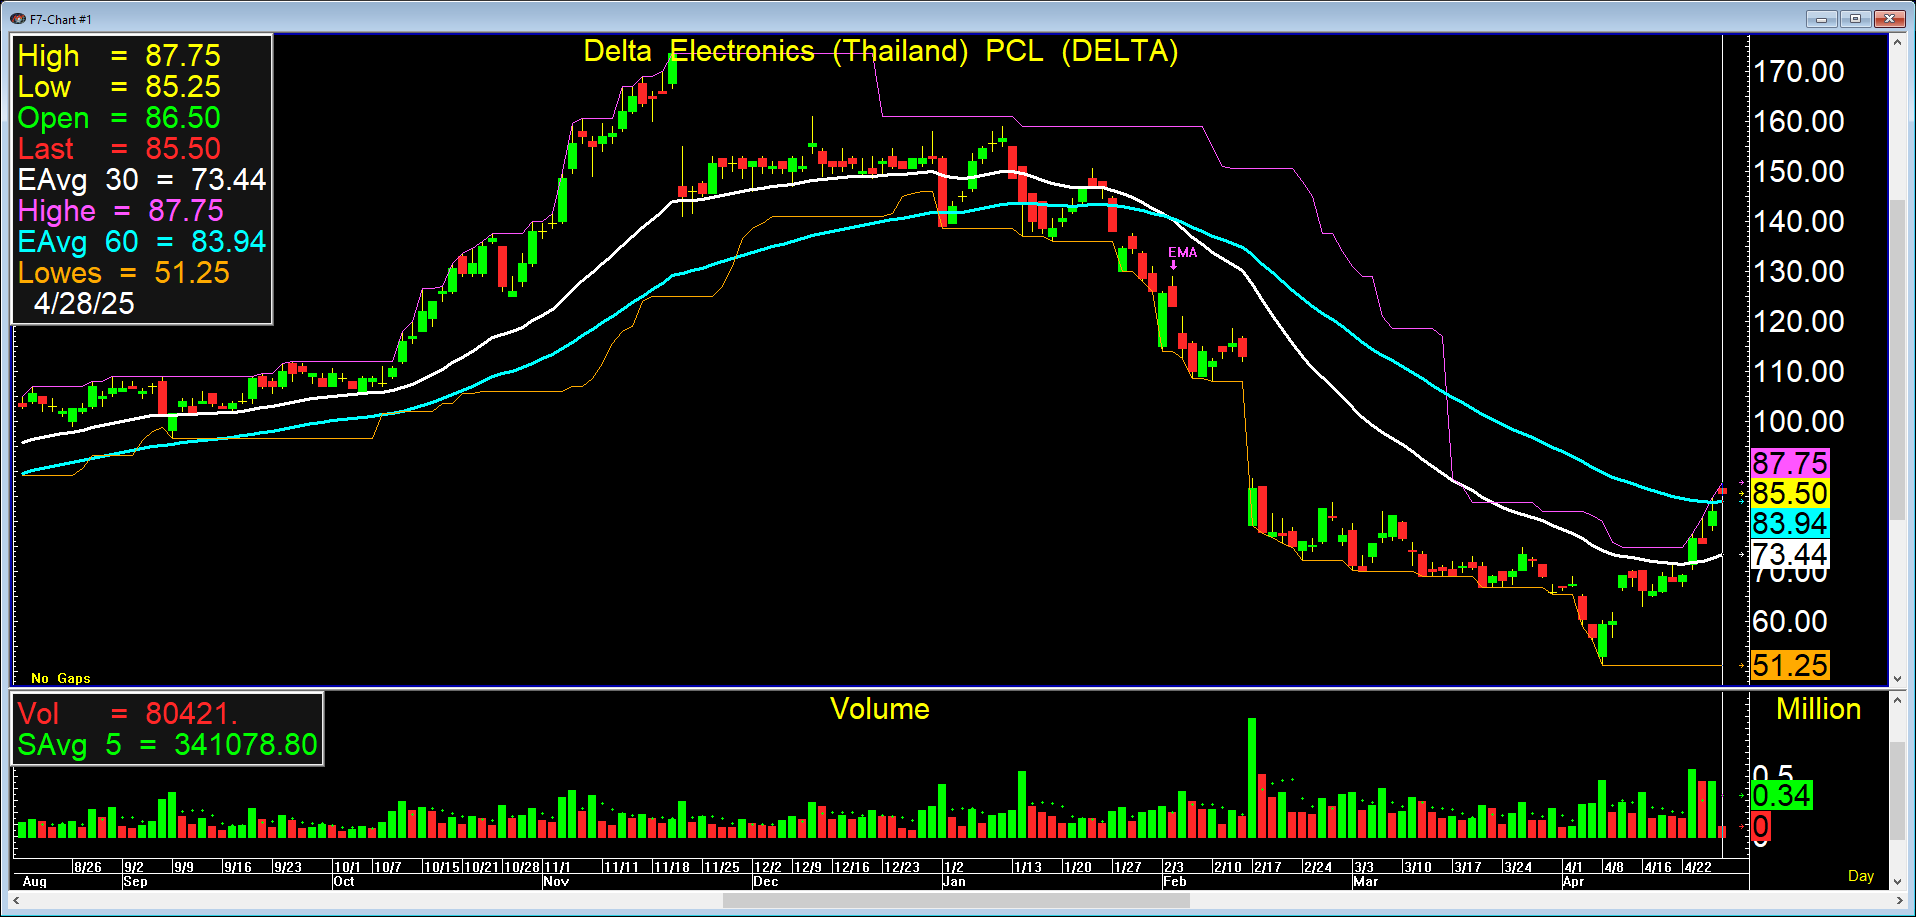The width and height of the screenshot is (1916, 917).
Task: Click the SAvg 5 = 341078.80 readout
Action: click(167, 744)
